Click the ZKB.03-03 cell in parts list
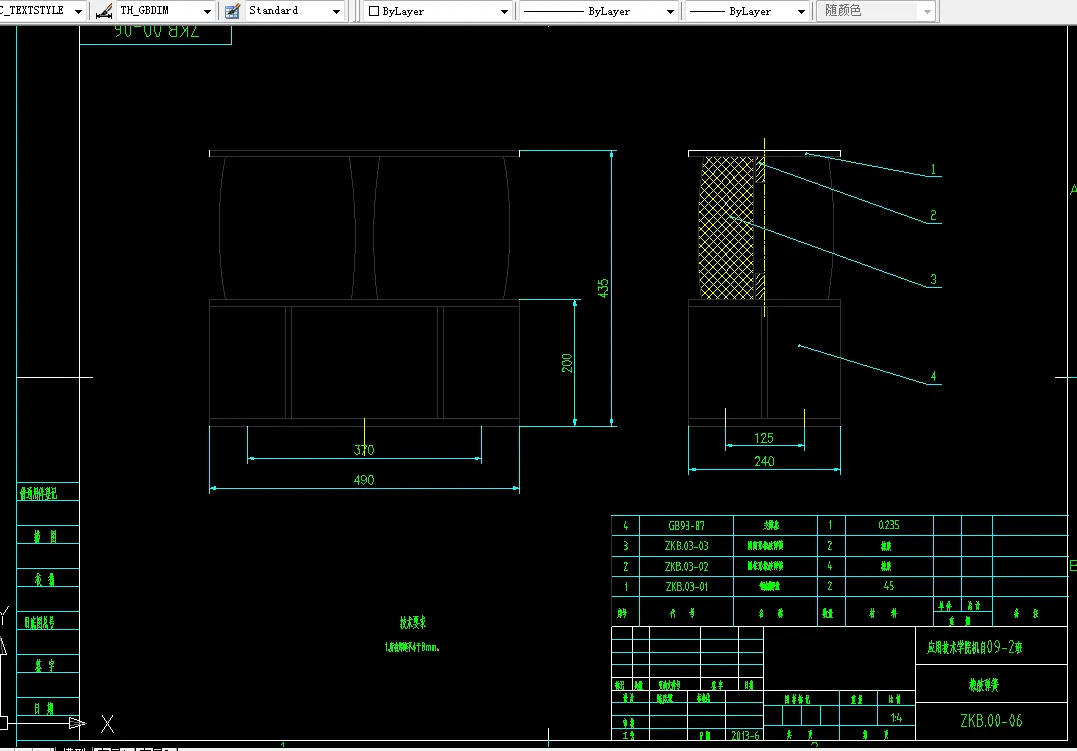The height and width of the screenshot is (751, 1077). coord(686,546)
